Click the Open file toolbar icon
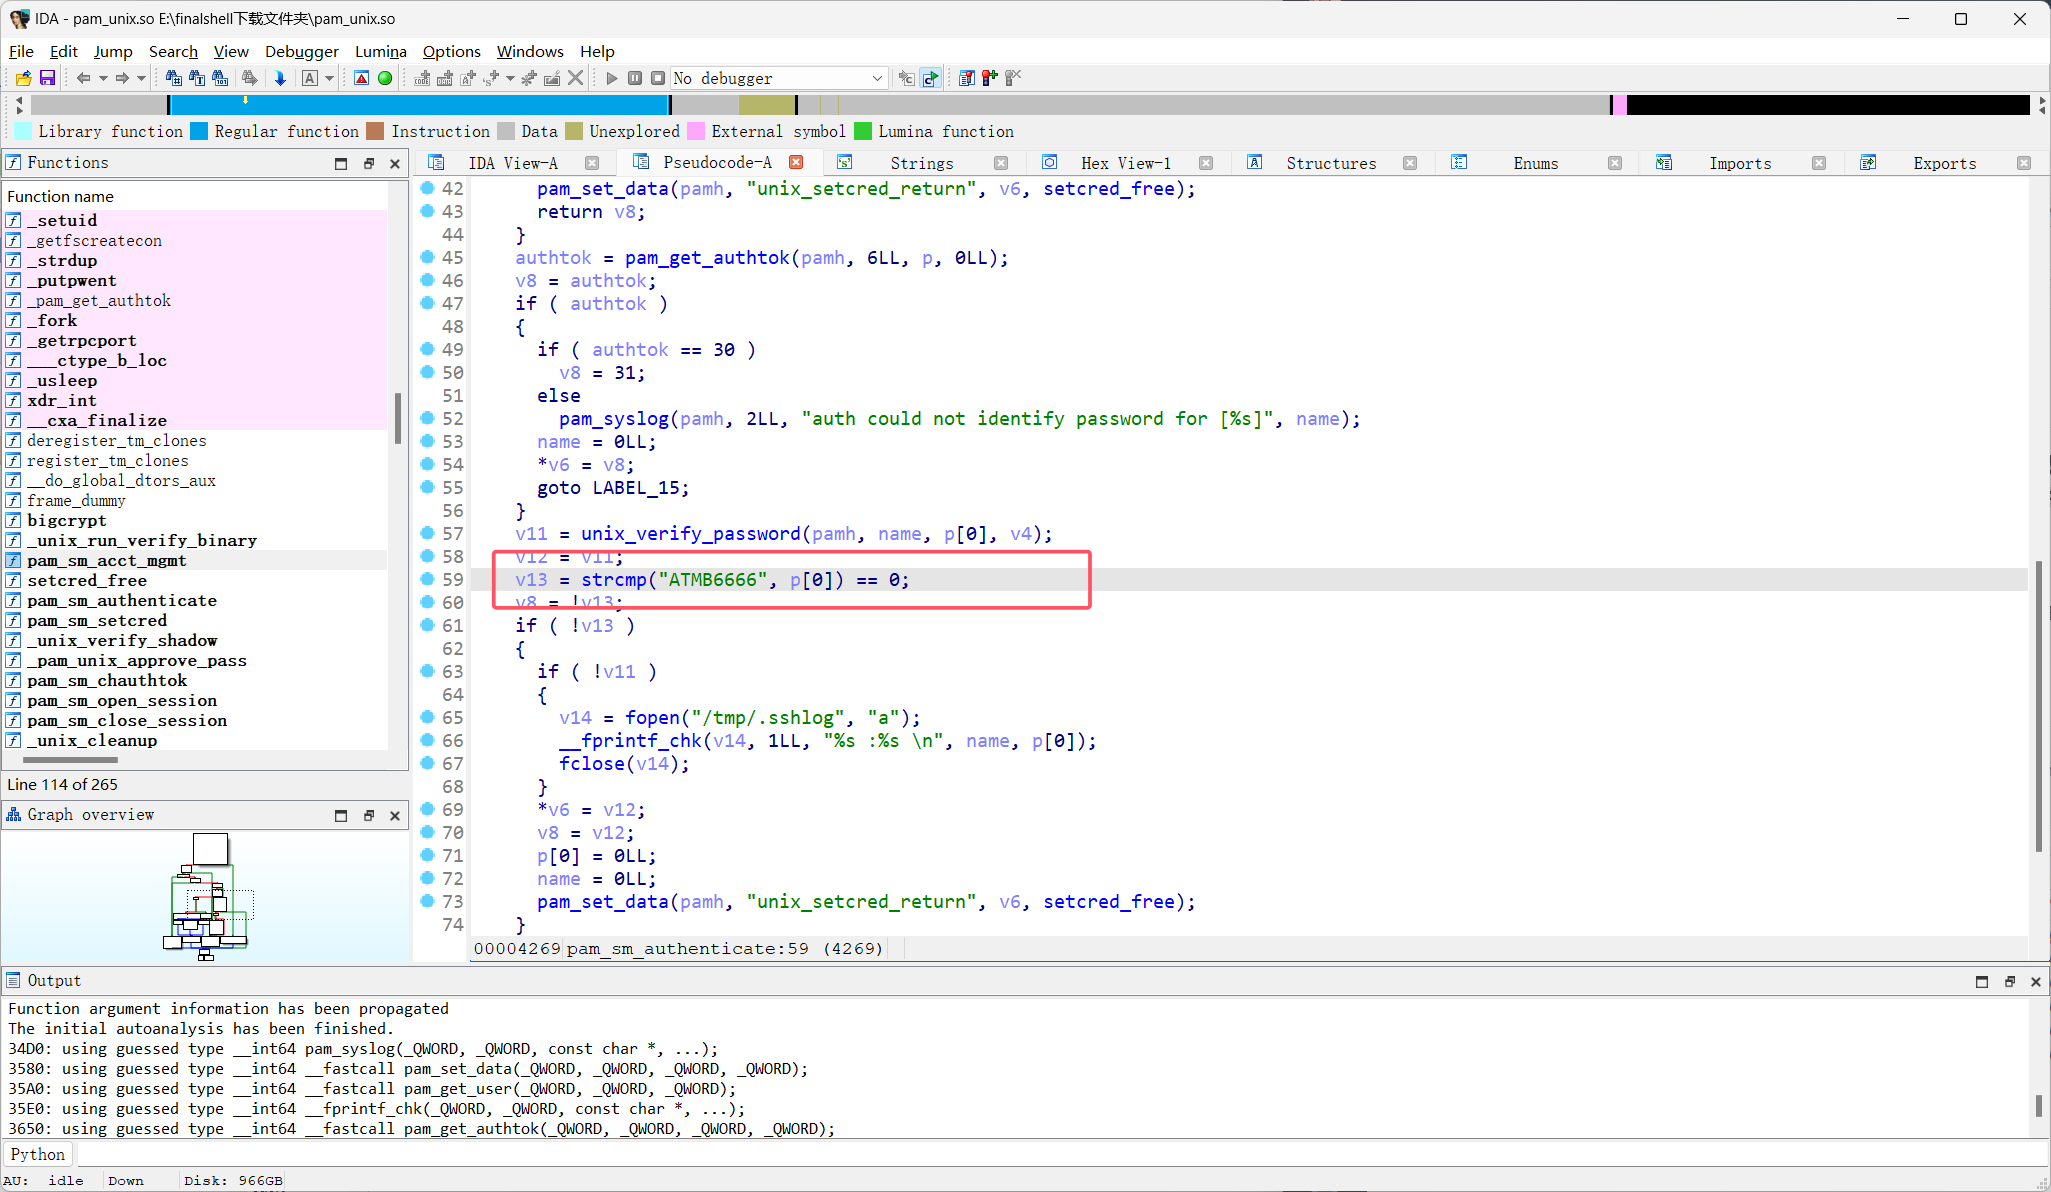This screenshot has width=2051, height=1192. 23,78
